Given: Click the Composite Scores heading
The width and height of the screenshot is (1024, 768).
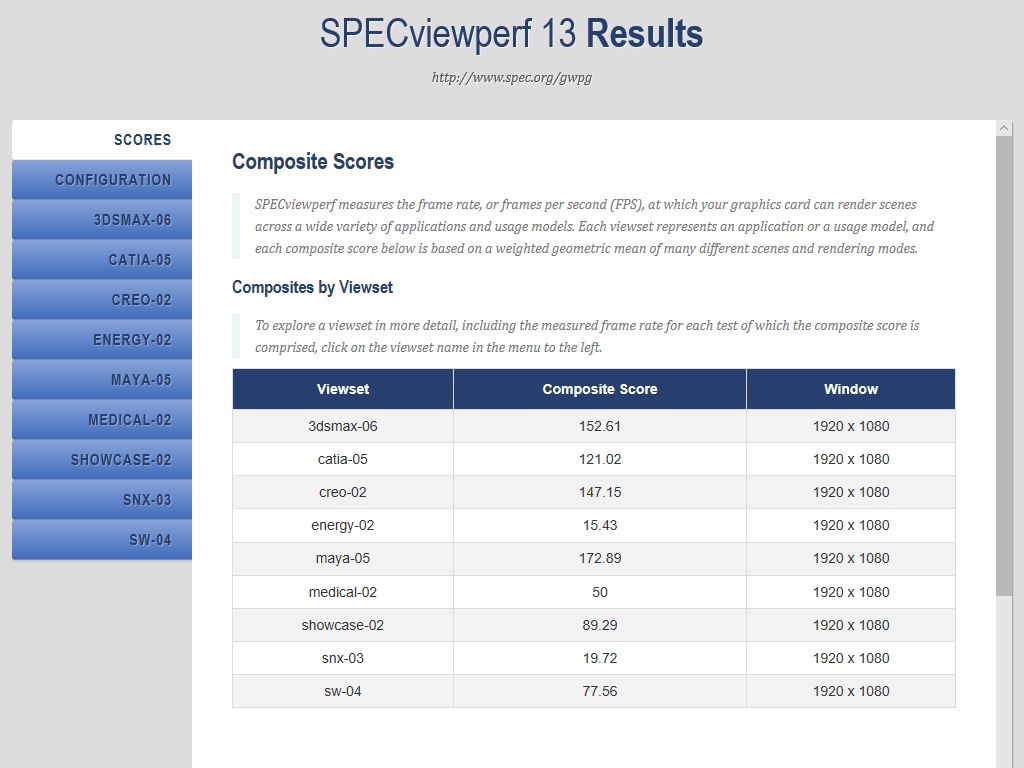Looking at the screenshot, I should [x=313, y=162].
